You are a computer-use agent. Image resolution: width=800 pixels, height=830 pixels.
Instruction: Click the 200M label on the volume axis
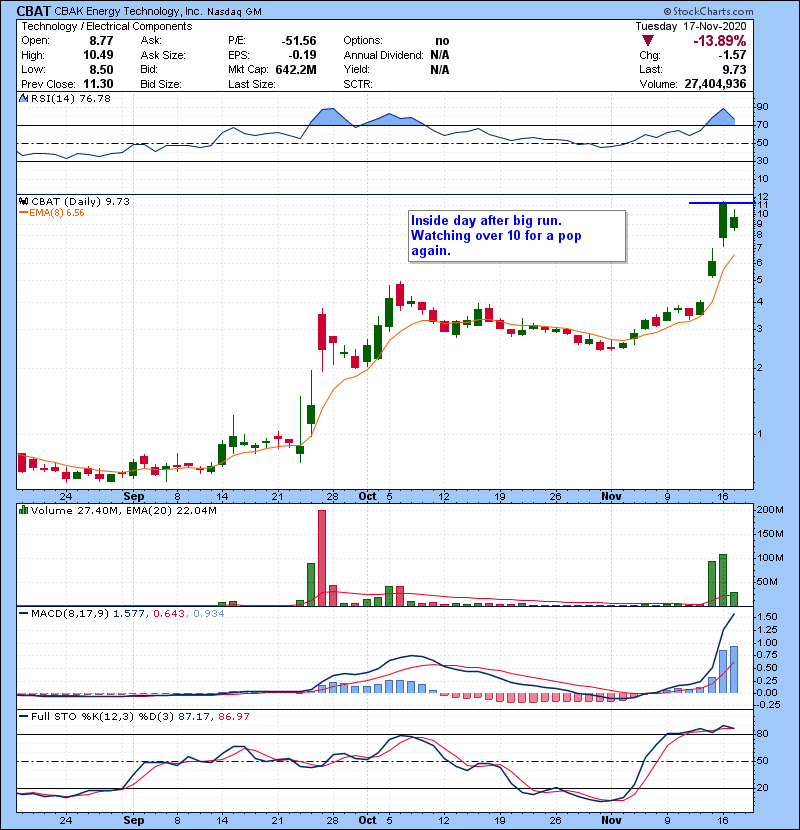(x=770, y=510)
